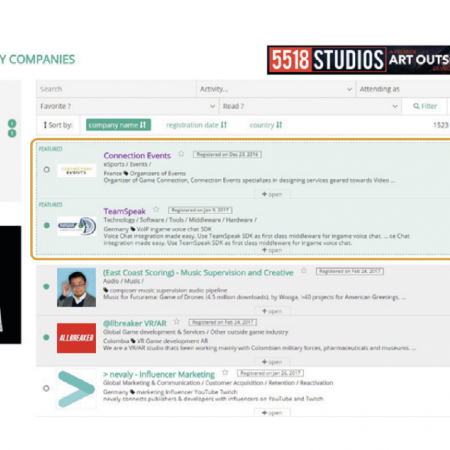
Task: Open @llbreaker VR/AR company link
Action: 135,323
